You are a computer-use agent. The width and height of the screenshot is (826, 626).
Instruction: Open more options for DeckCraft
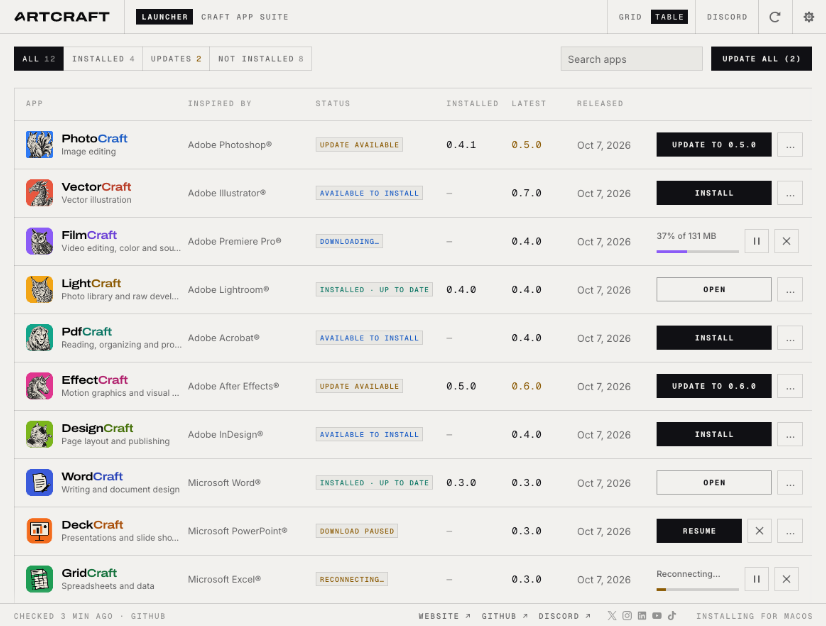click(x=790, y=531)
